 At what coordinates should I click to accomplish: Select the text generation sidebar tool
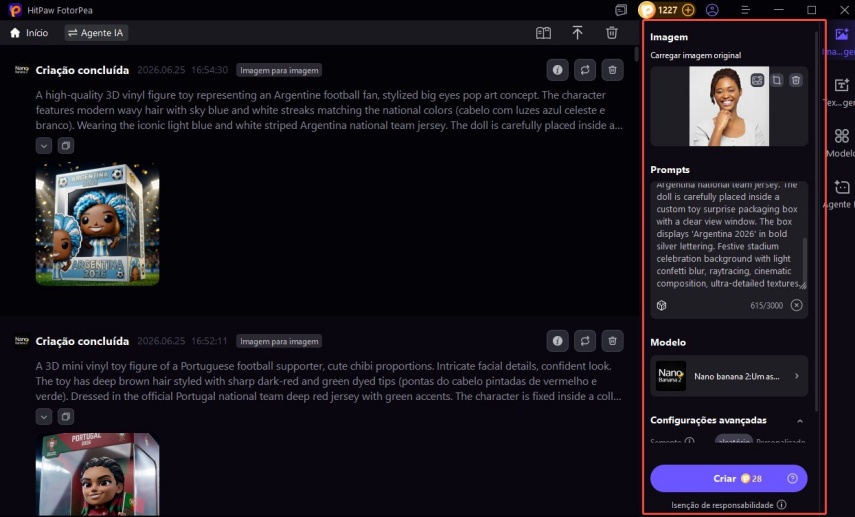pyautogui.click(x=841, y=92)
